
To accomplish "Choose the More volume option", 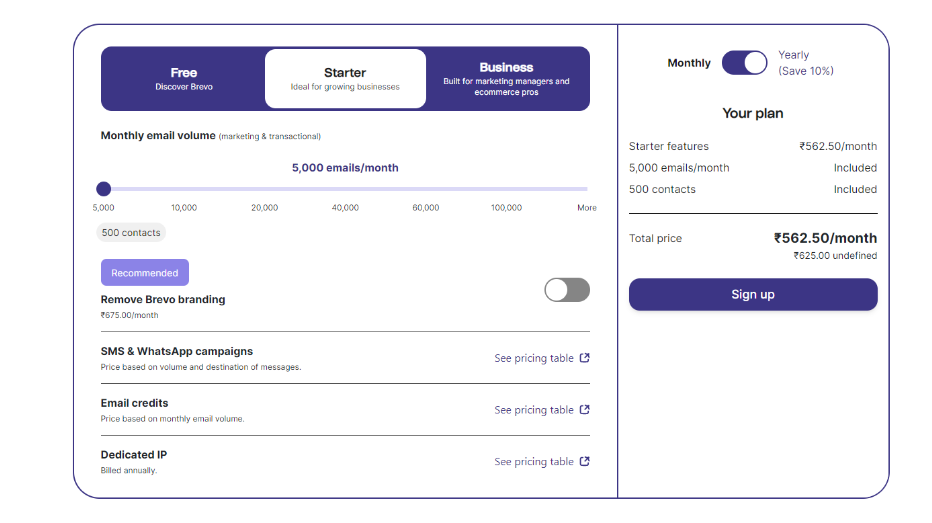I will tap(587, 207).
